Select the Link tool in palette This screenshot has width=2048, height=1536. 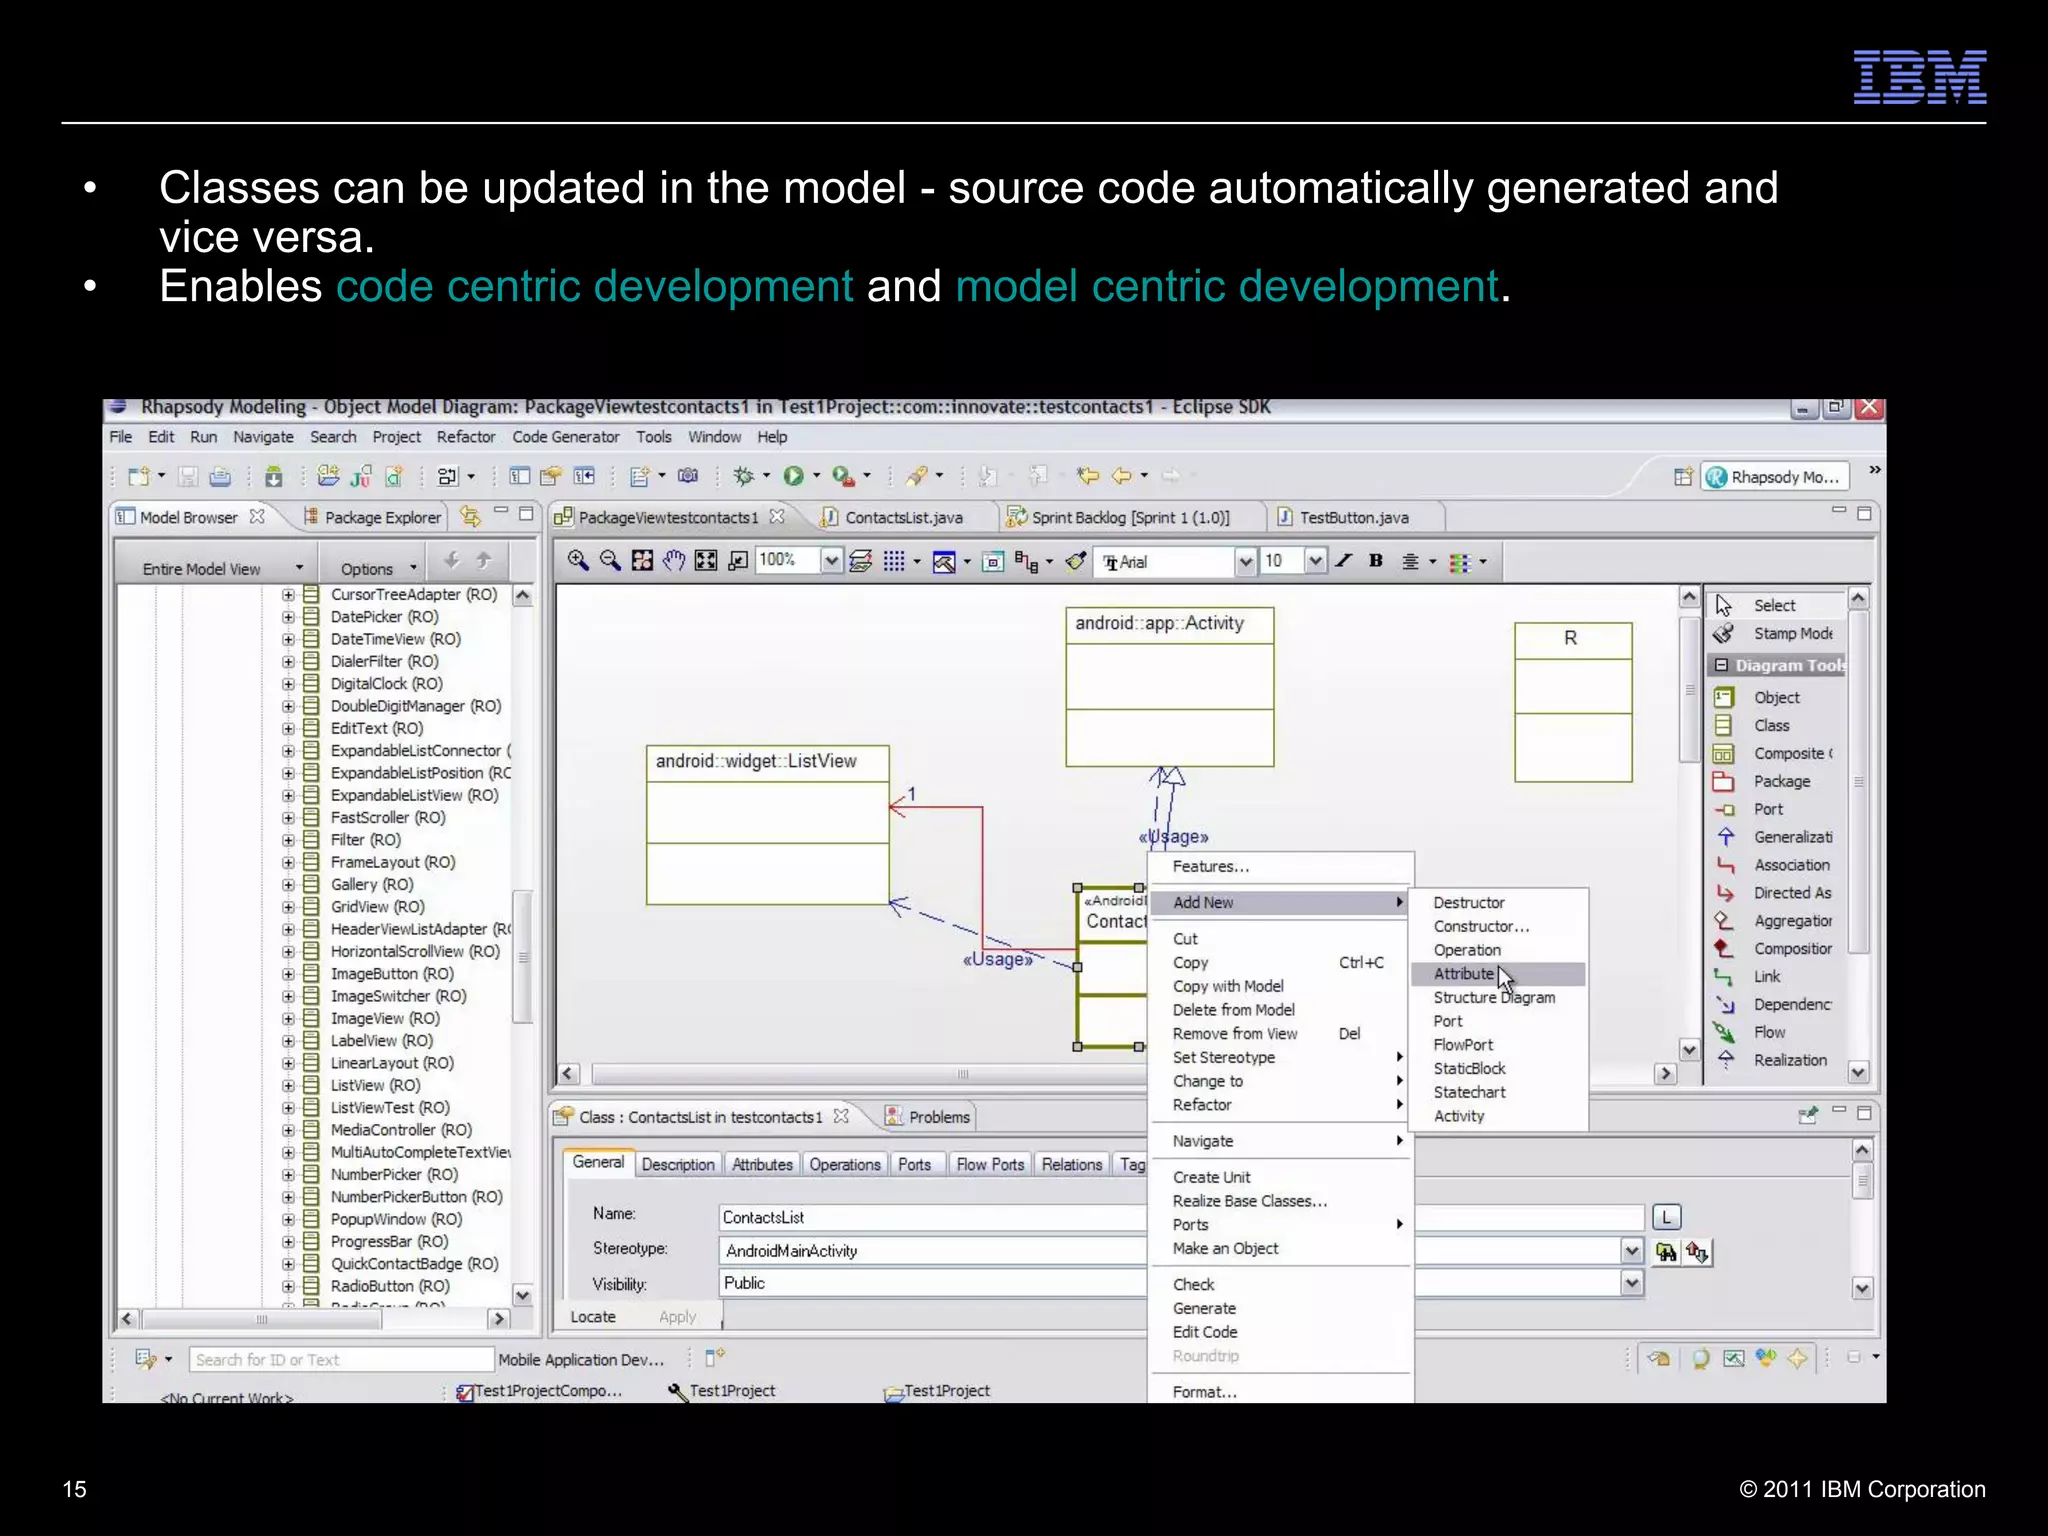coord(1766,977)
